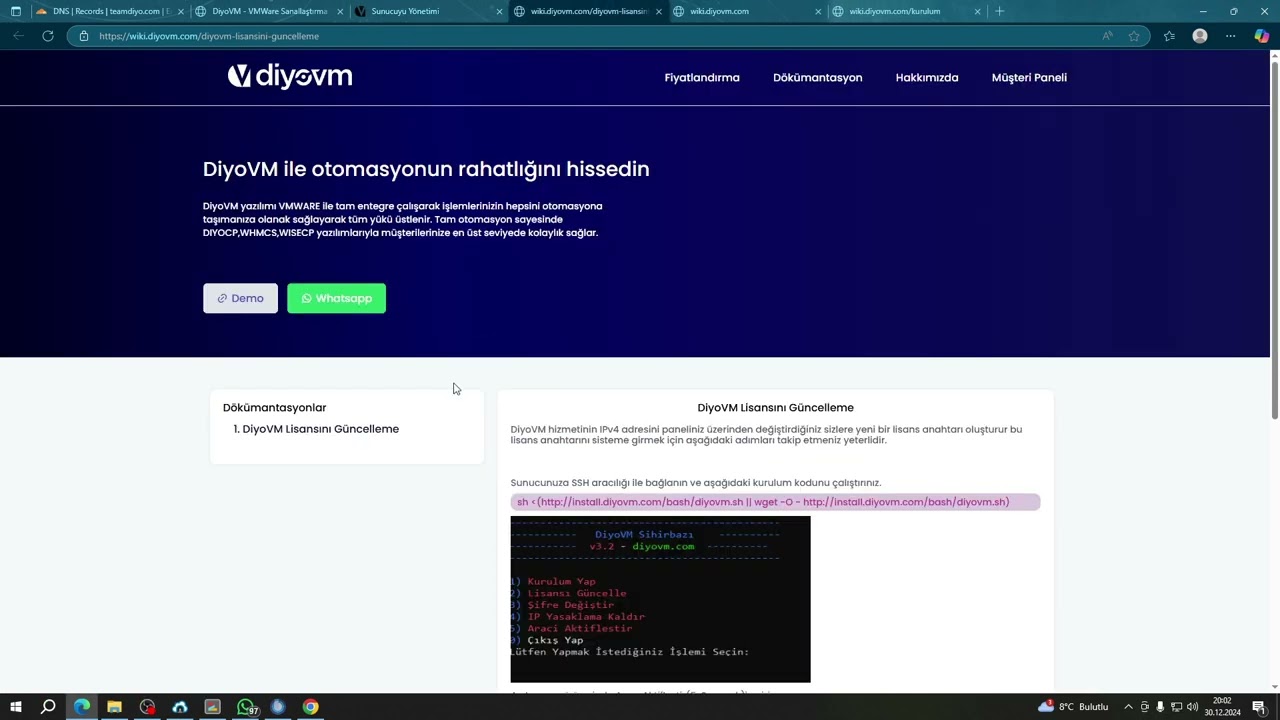Open the Windows Start menu
The image size is (1280, 720).
tap(15, 707)
